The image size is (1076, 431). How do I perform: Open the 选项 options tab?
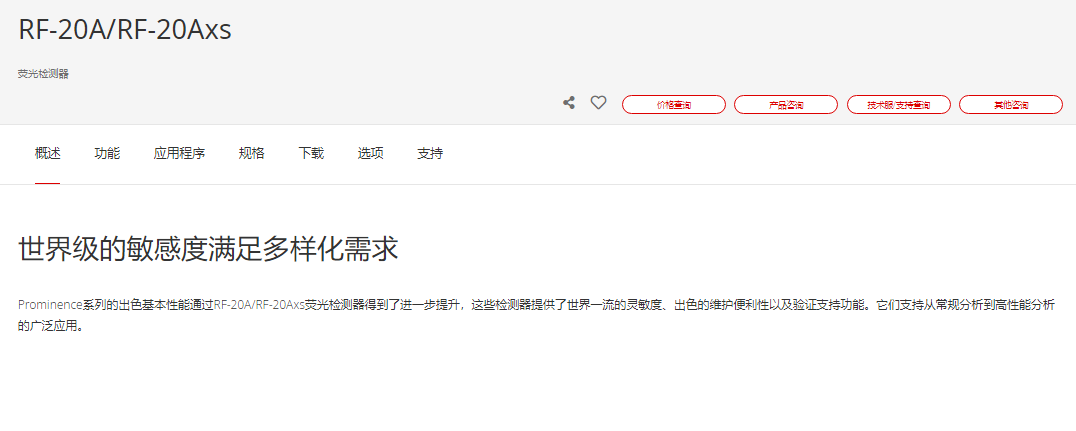(371, 154)
